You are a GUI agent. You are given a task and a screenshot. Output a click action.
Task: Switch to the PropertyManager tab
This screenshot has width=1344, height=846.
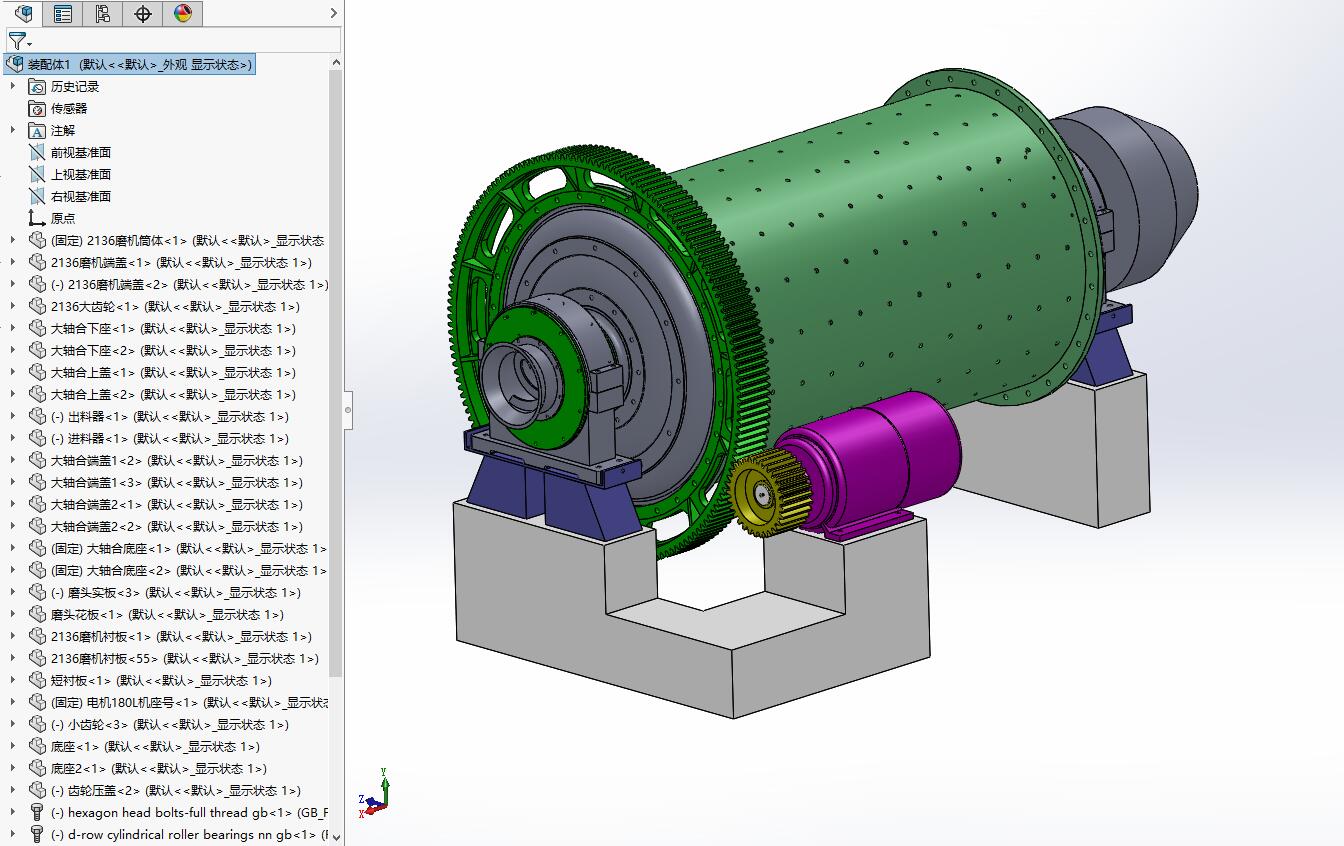pos(62,13)
